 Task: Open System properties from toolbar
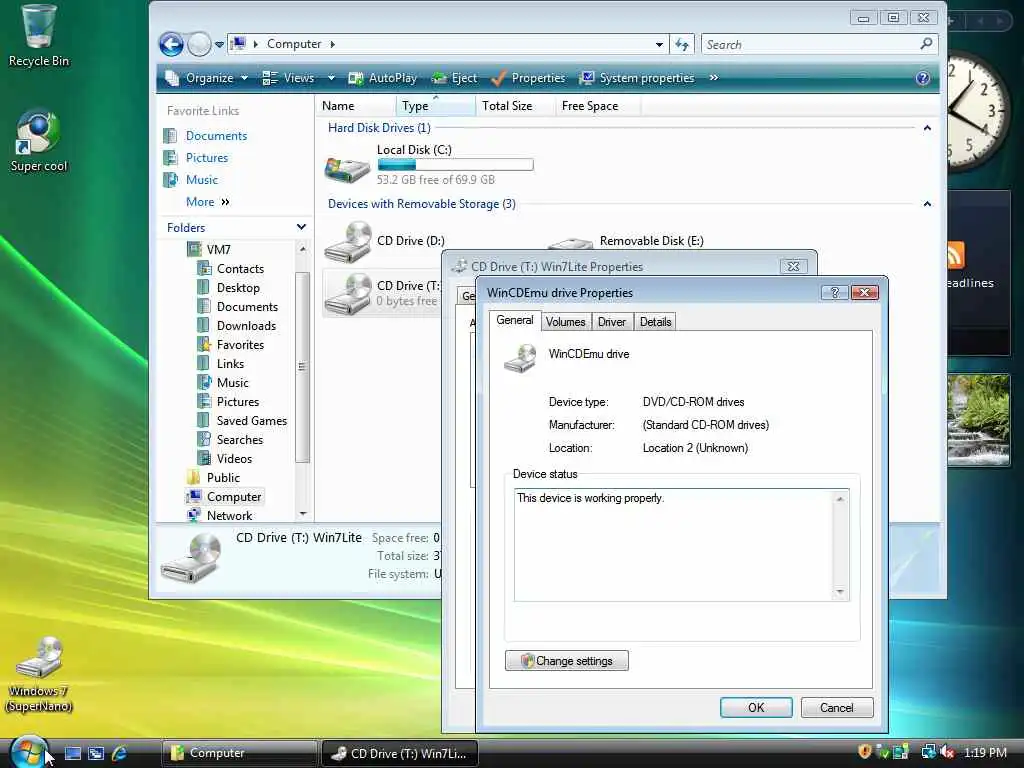tap(637, 78)
